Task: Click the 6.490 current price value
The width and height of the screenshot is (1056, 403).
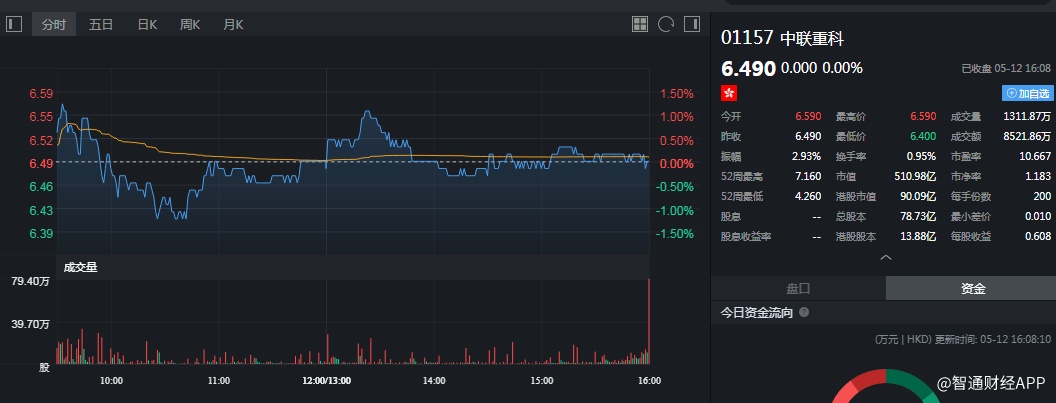Action: 748,68
